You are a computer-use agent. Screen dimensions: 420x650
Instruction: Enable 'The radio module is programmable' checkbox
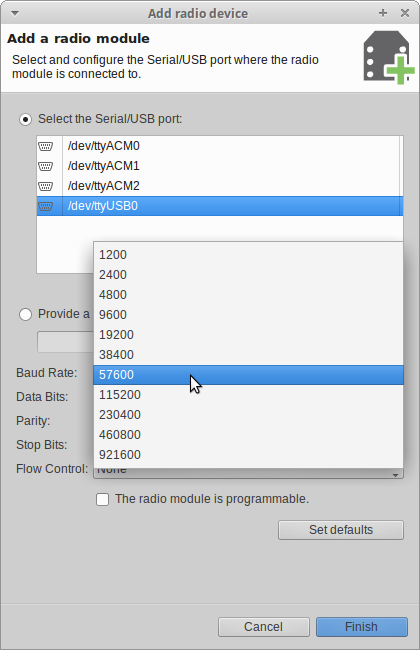coord(102,499)
